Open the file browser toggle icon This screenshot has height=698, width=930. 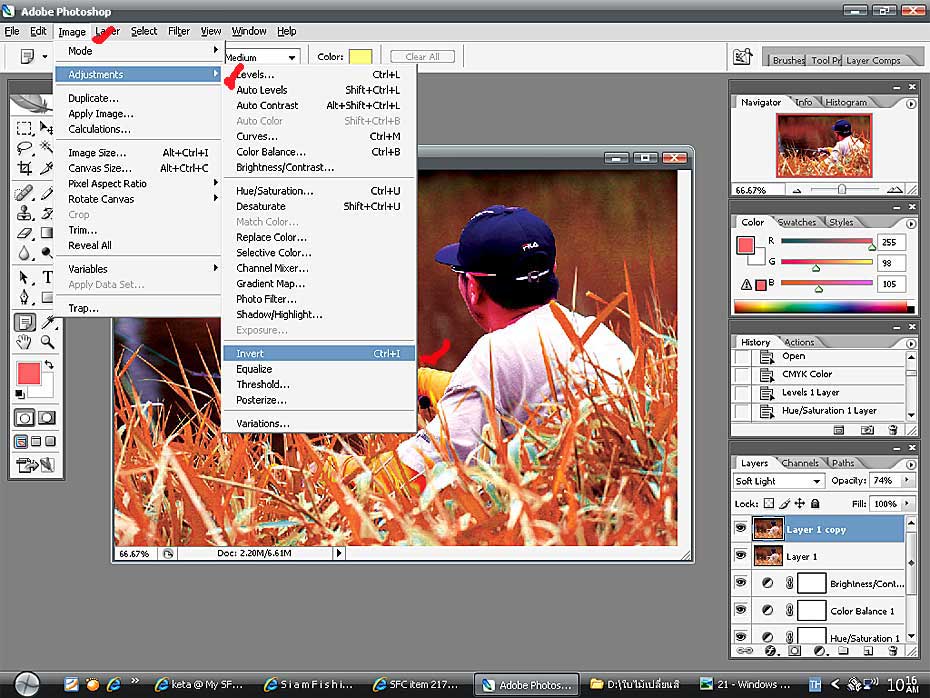click(742, 56)
